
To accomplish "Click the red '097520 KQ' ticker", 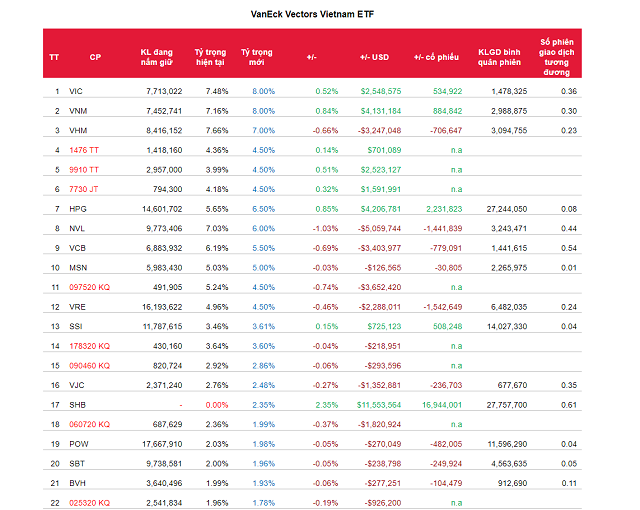I will point(89,287).
